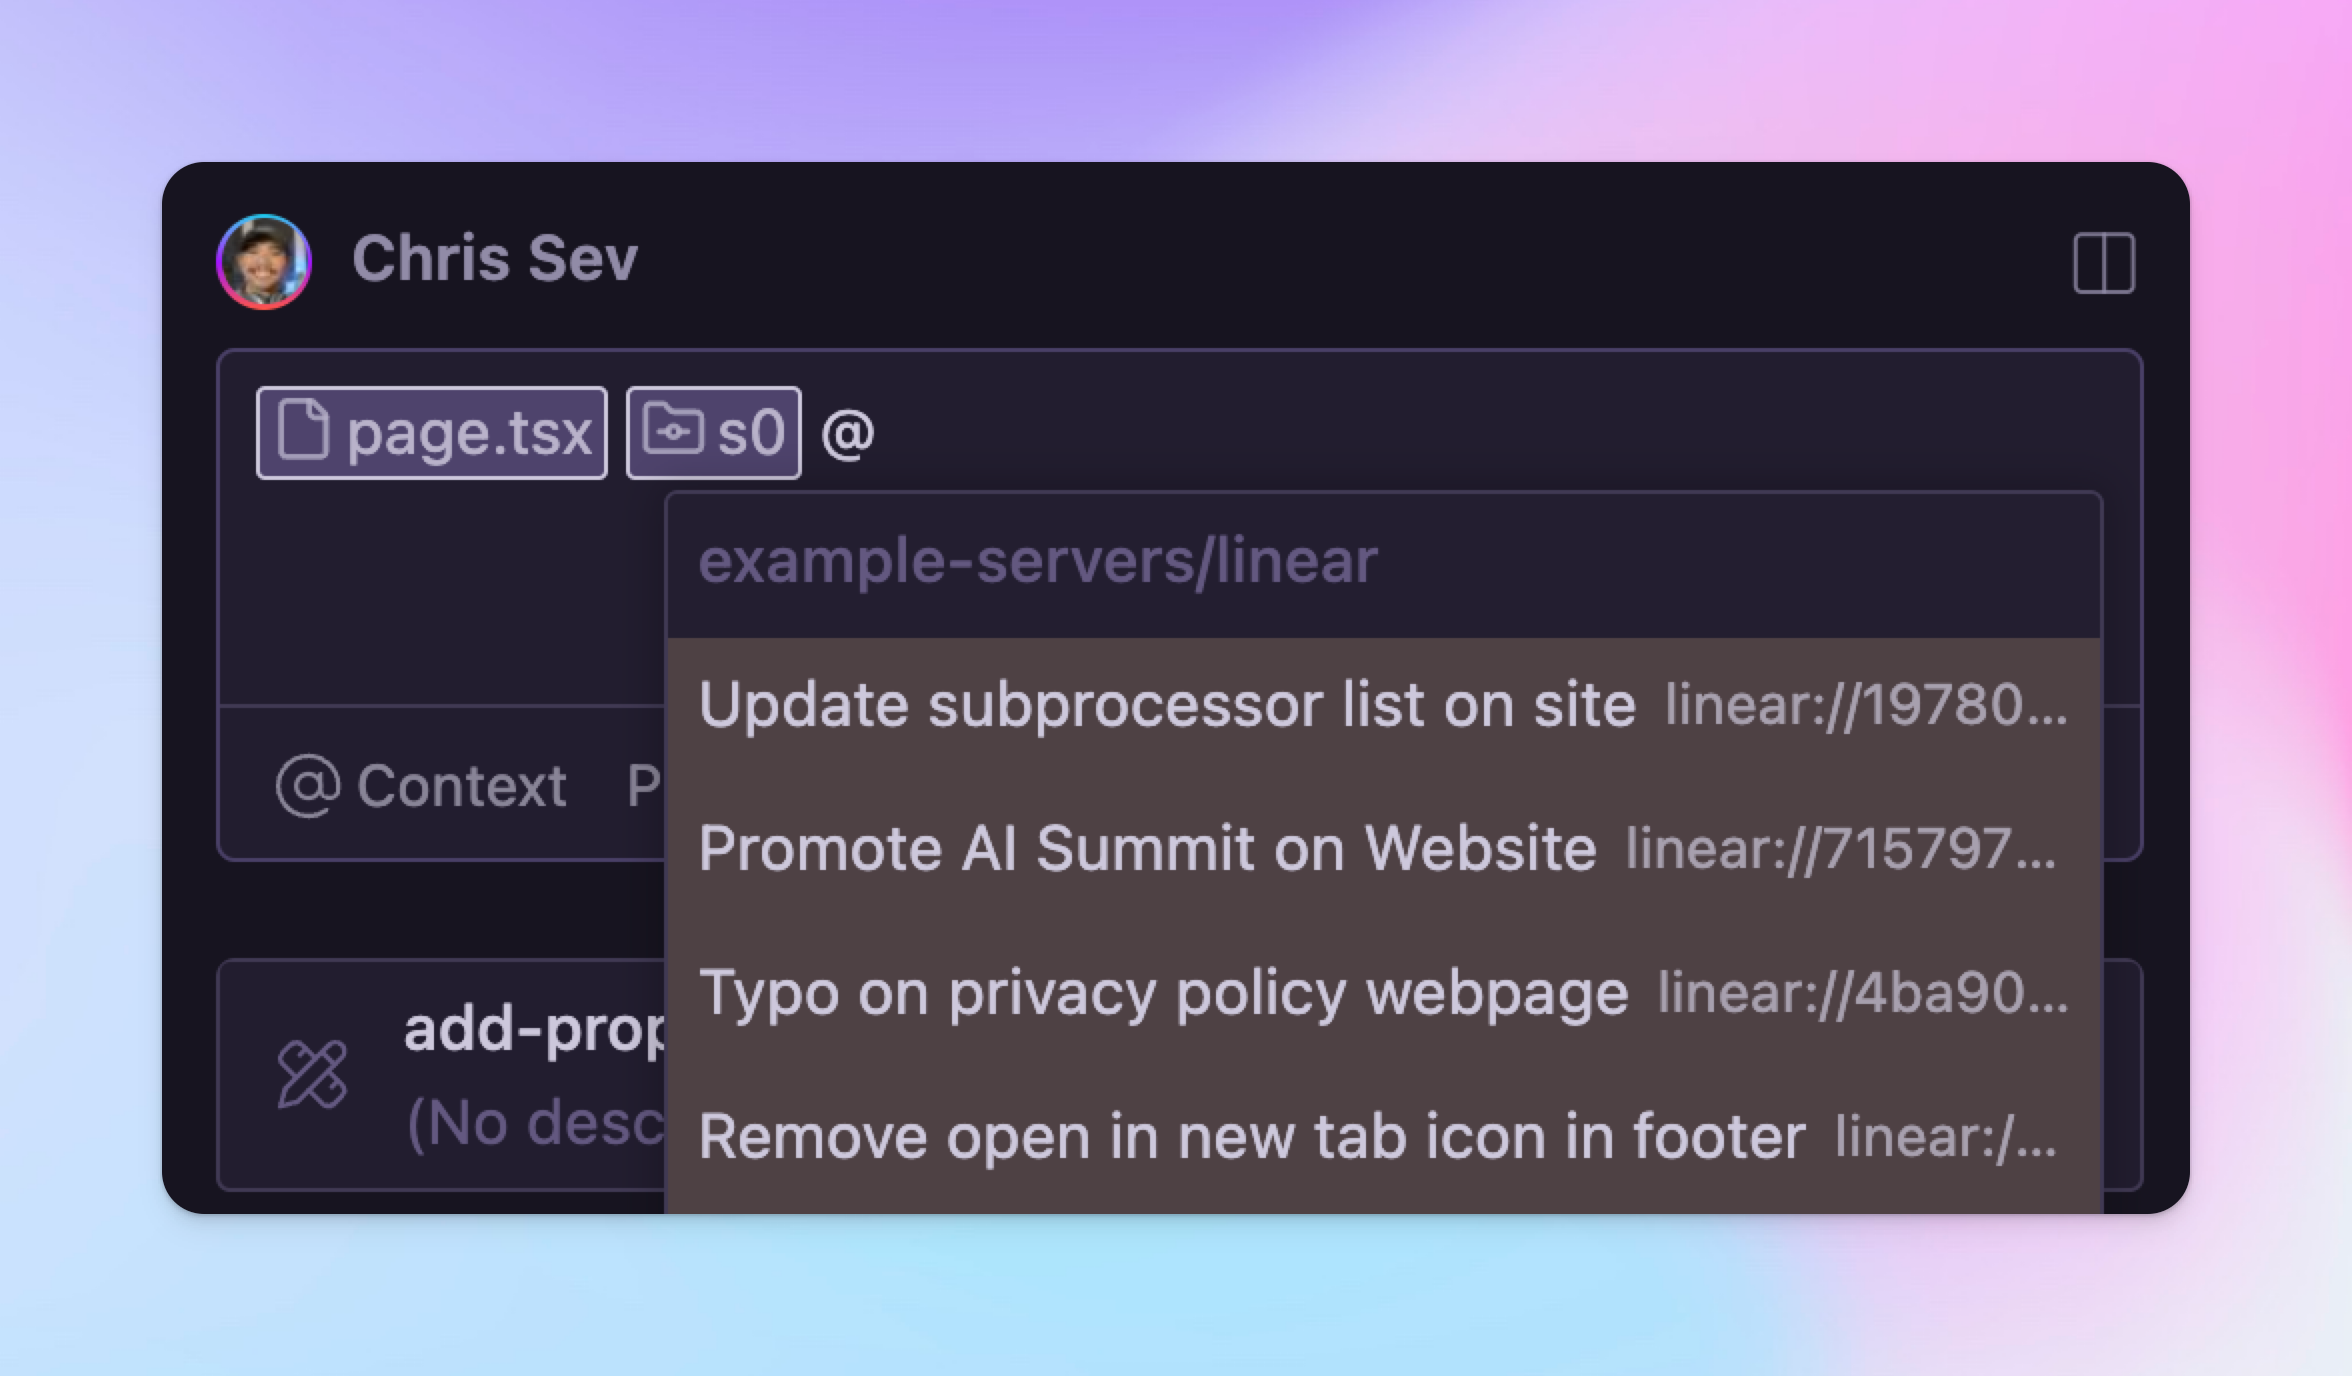
Task: Click the @ icon beside Context
Action: click(308, 785)
